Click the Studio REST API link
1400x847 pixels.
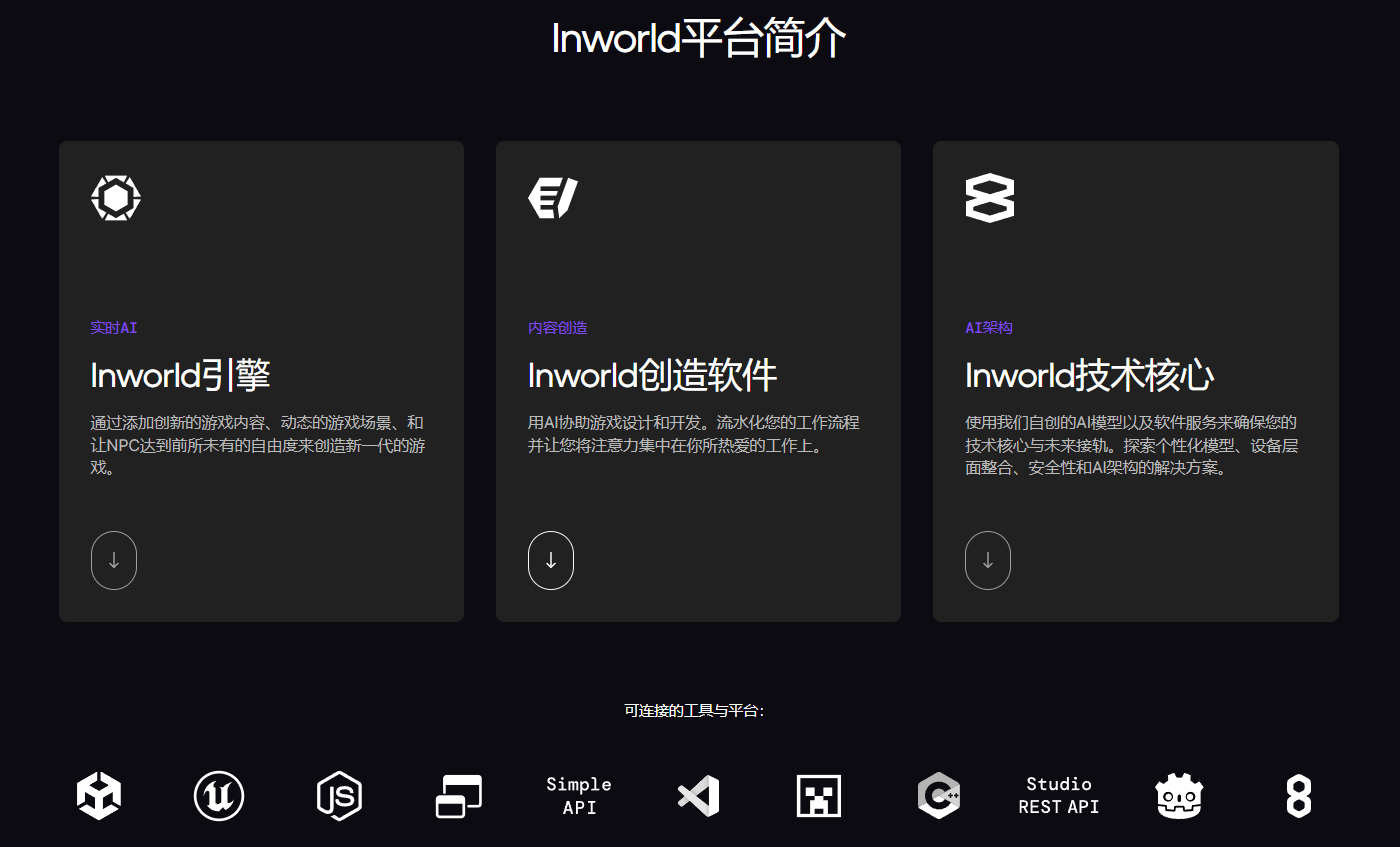pyautogui.click(x=1058, y=796)
